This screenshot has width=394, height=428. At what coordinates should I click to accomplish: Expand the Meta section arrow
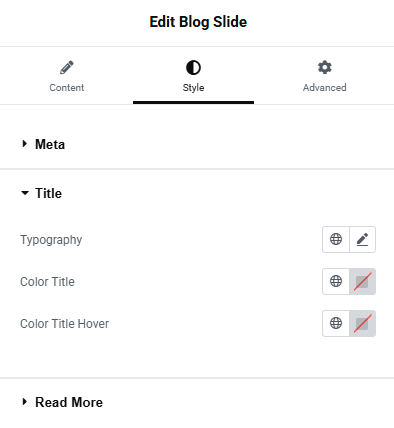coord(24,144)
